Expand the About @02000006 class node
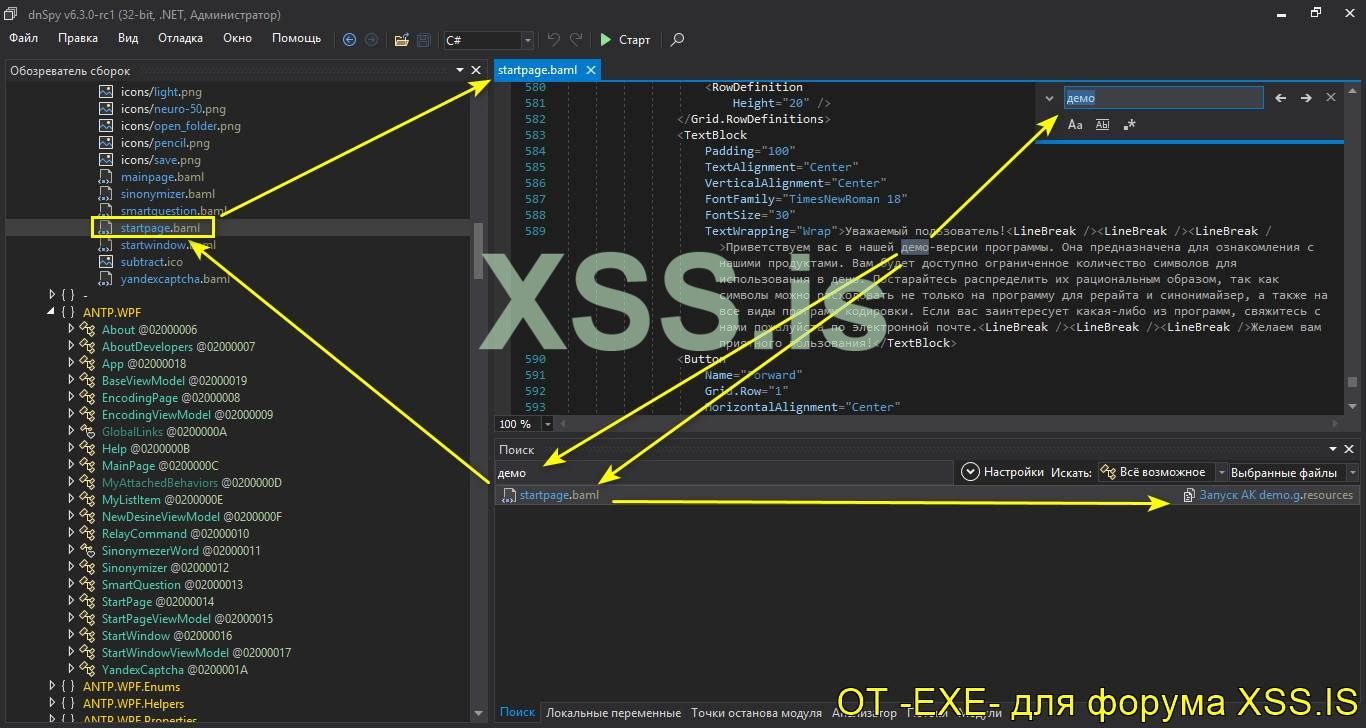 [x=71, y=329]
